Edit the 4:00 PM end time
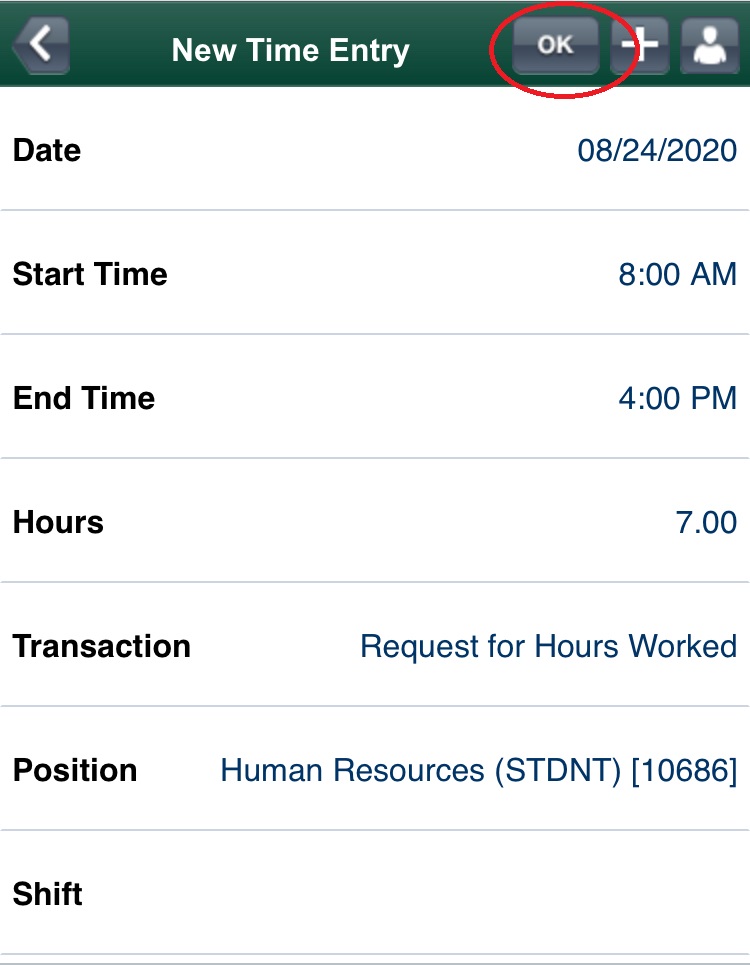This screenshot has width=750, height=965. click(677, 399)
